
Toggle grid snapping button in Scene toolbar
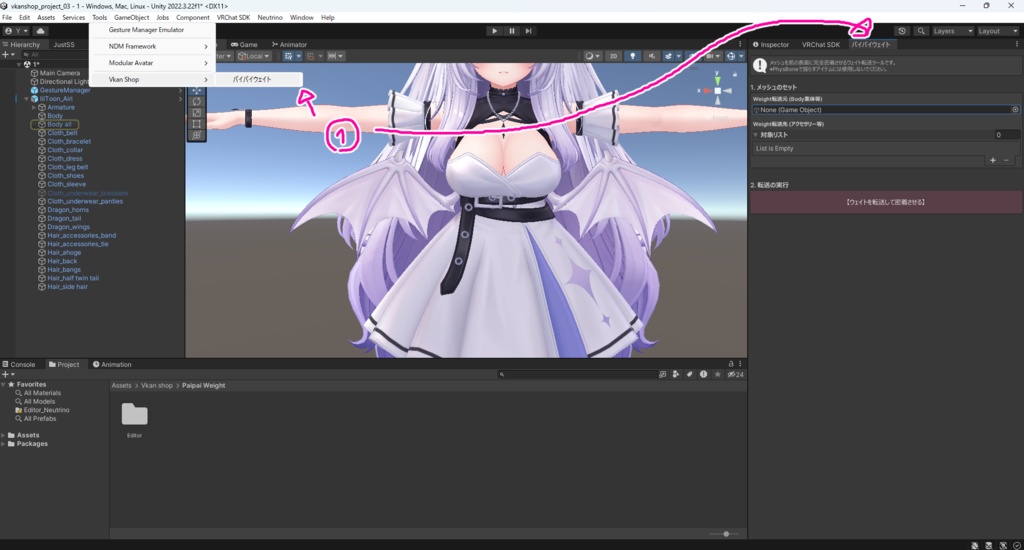(x=291, y=56)
